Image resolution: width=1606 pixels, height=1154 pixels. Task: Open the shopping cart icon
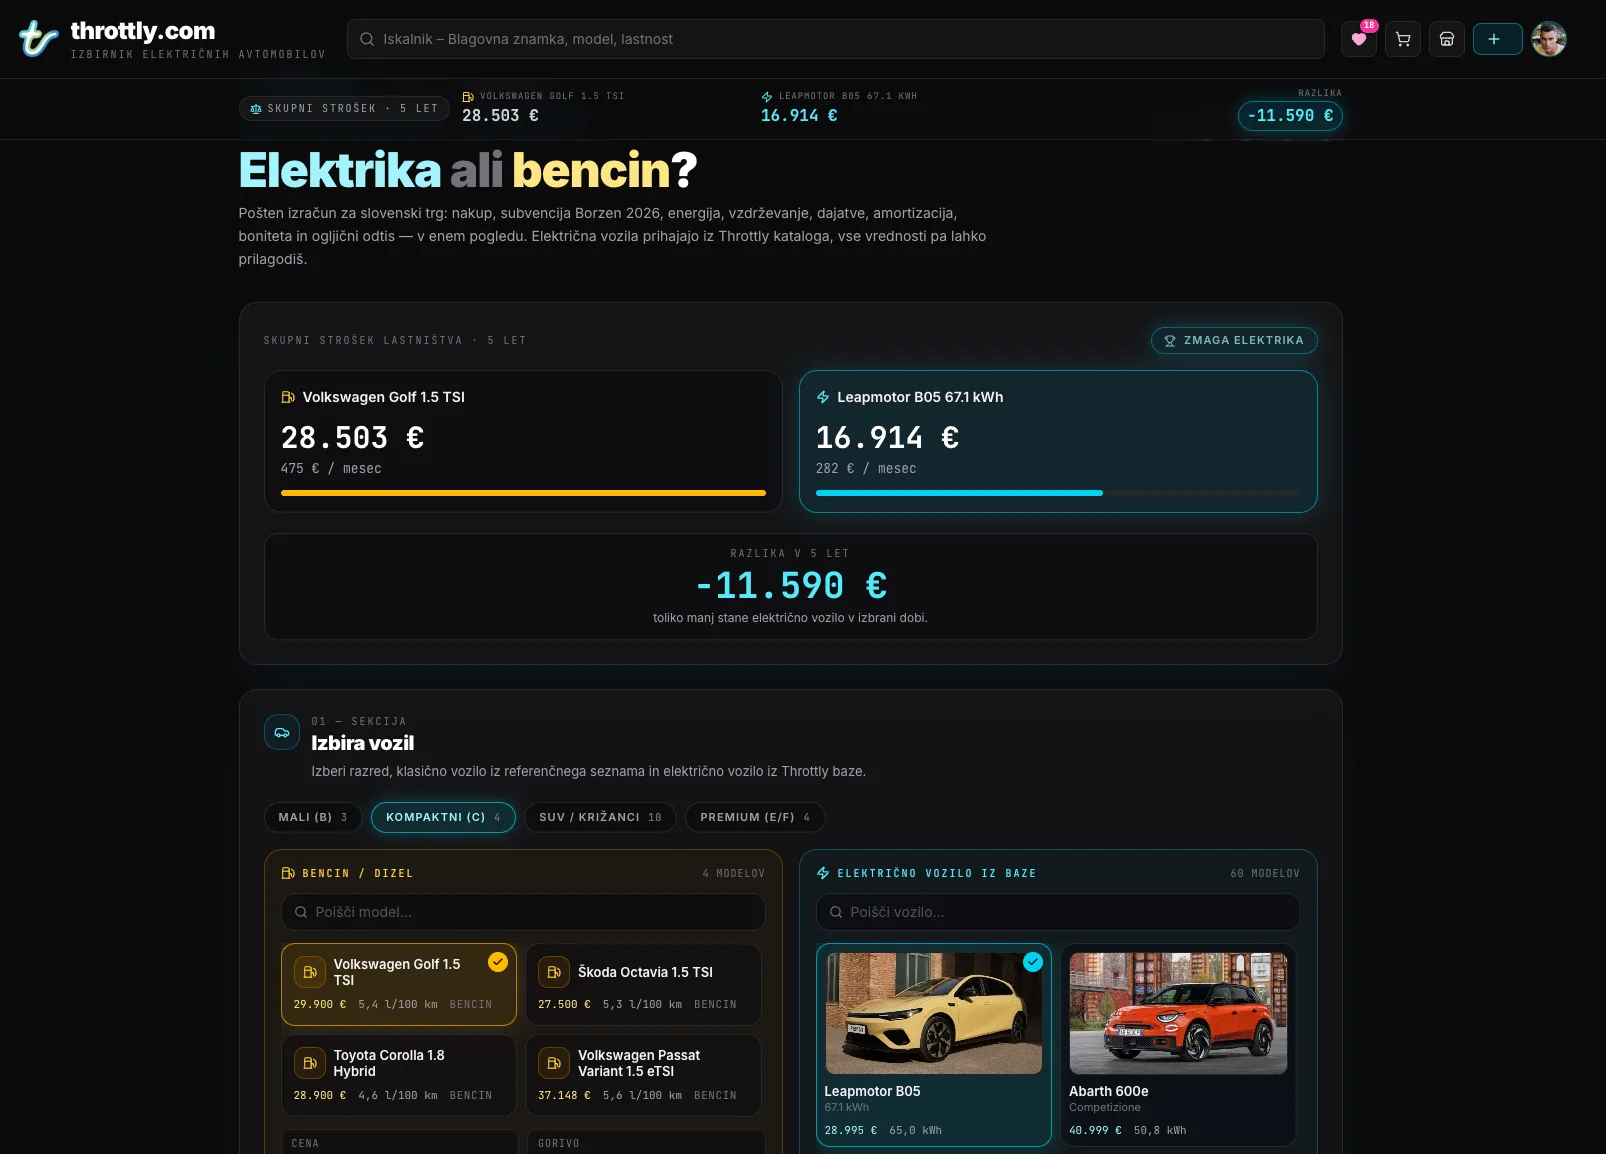point(1403,39)
